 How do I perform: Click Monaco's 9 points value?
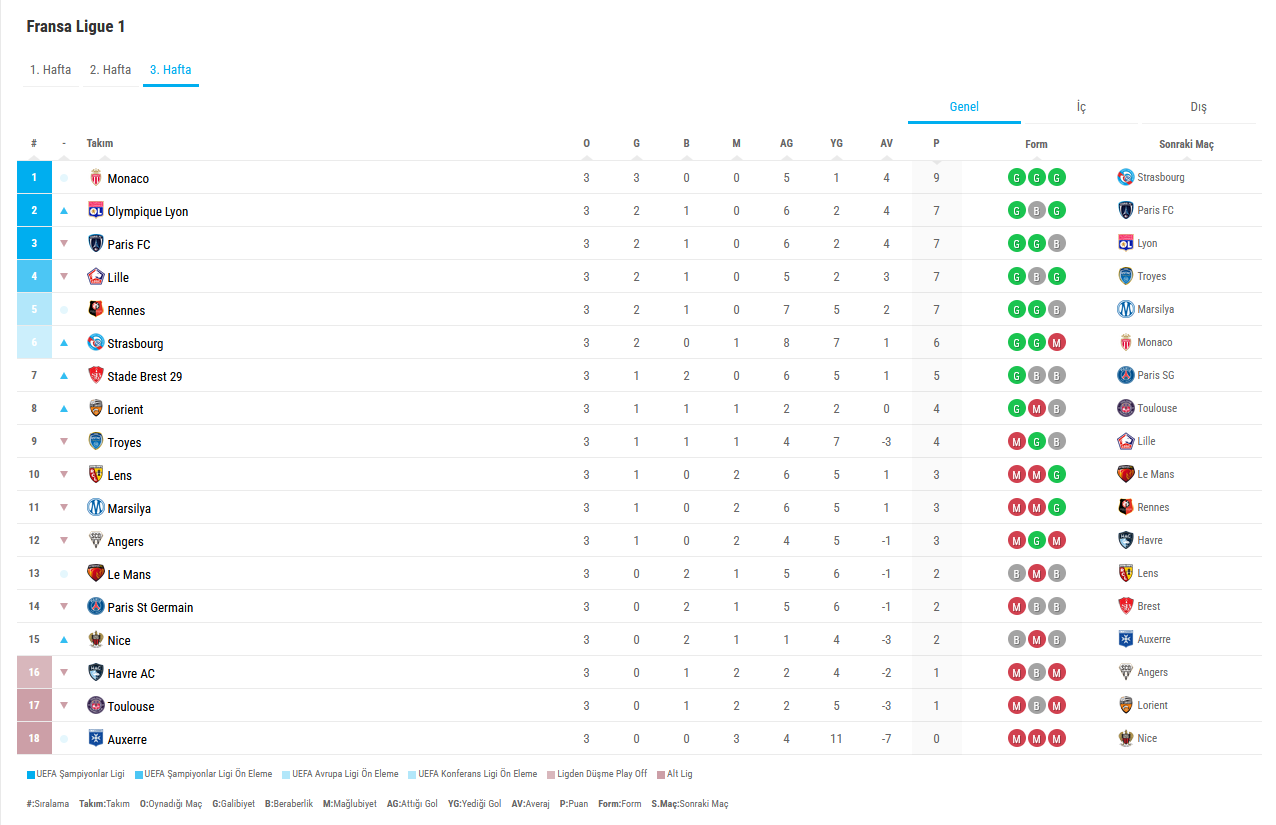point(937,178)
